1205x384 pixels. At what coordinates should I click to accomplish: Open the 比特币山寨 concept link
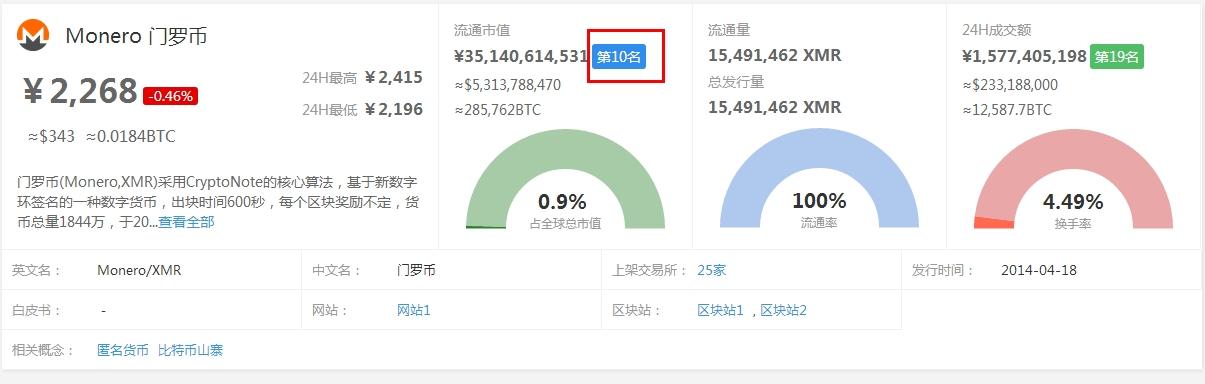[191, 350]
